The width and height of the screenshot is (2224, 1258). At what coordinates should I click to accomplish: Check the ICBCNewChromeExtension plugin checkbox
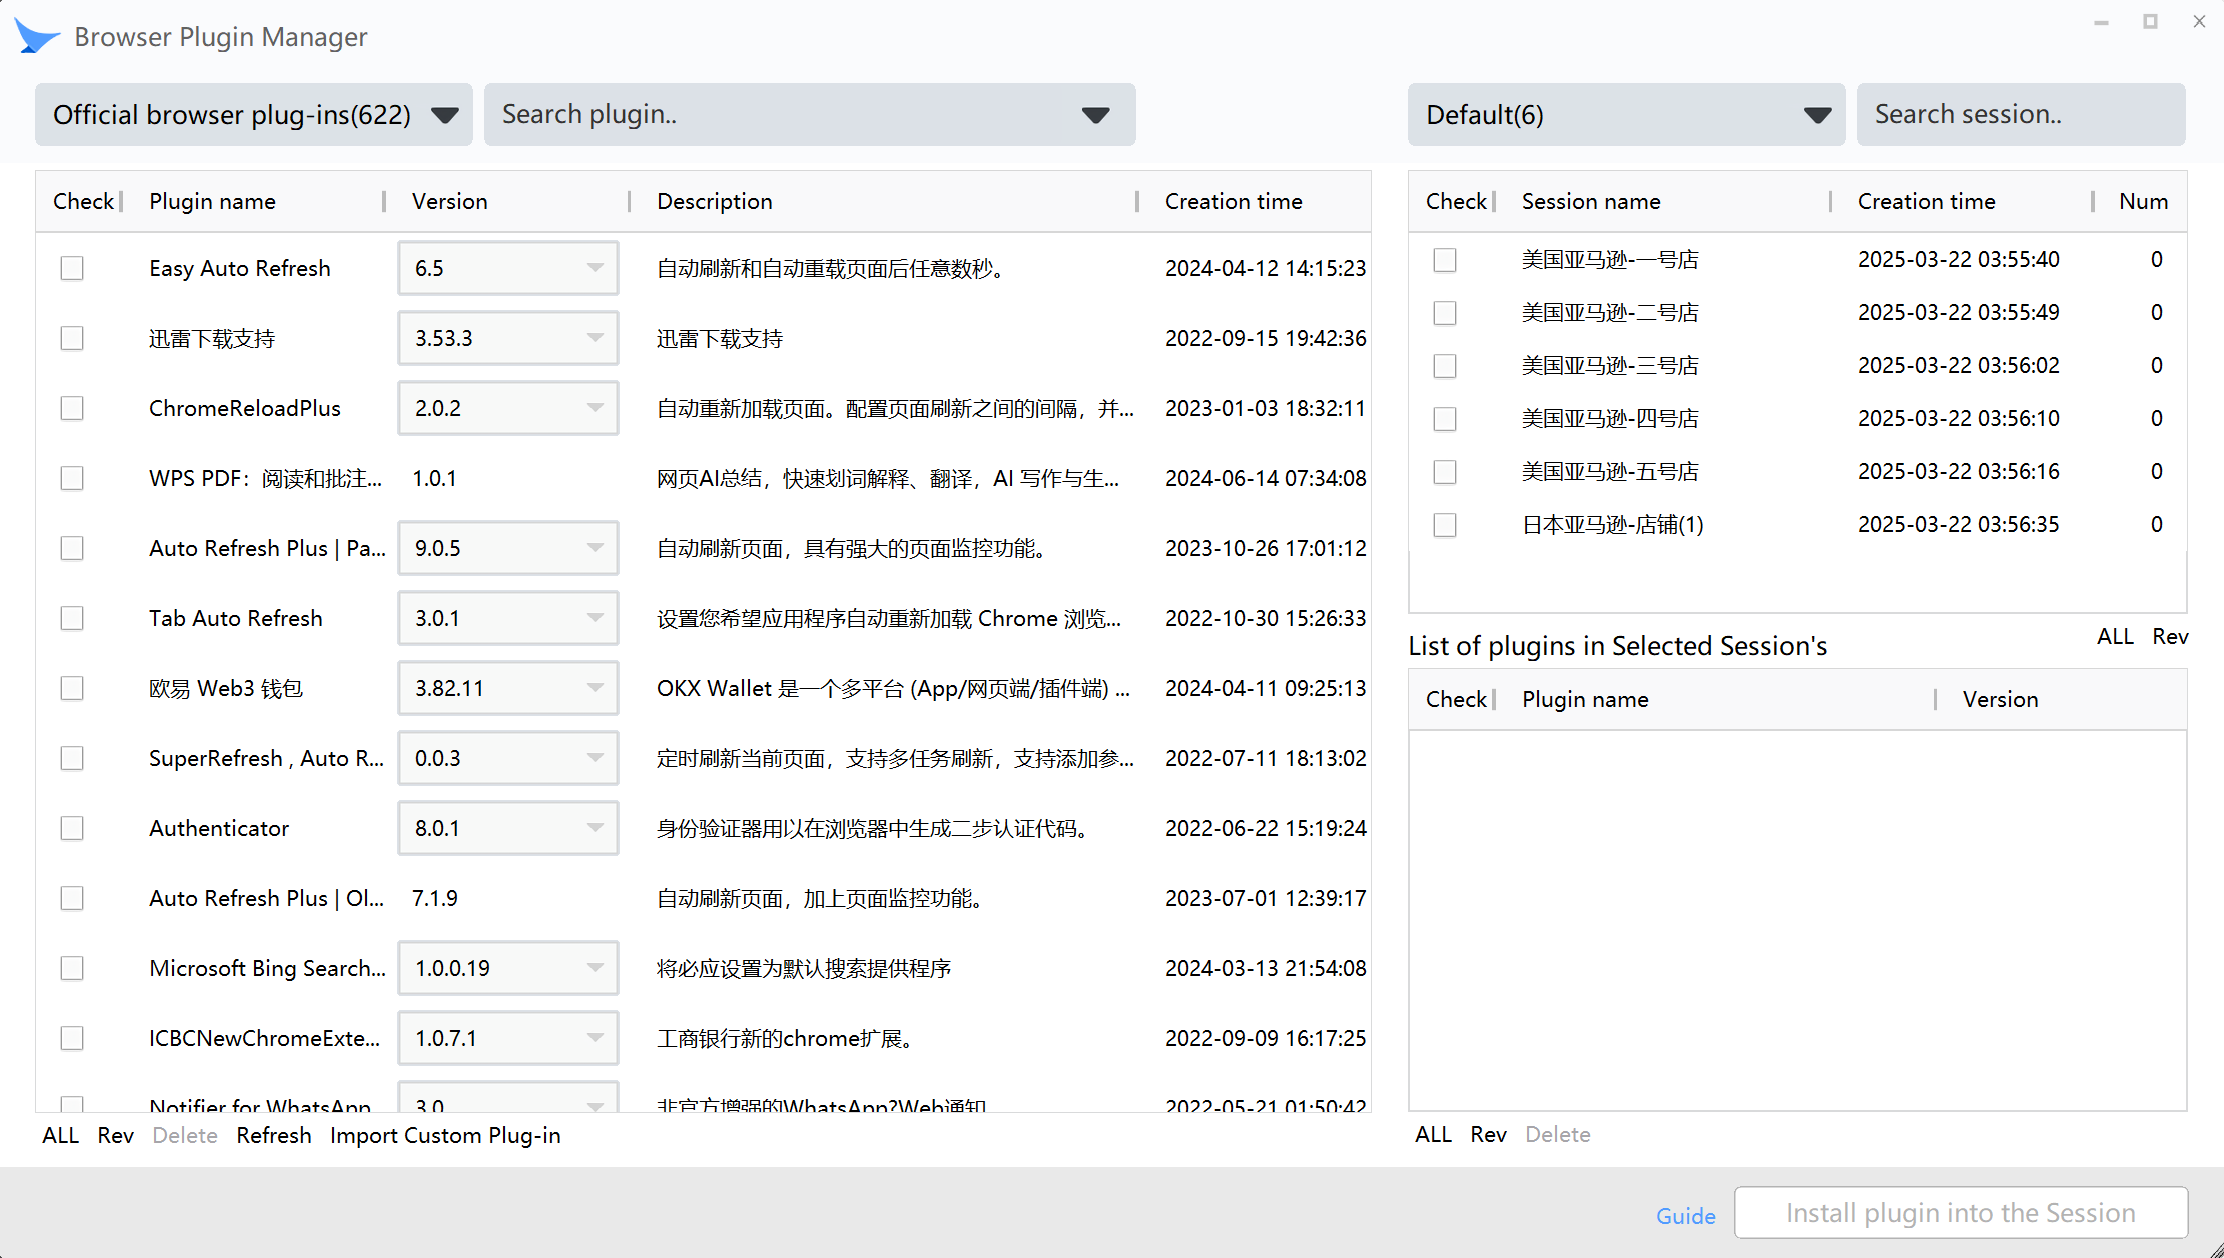click(x=72, y=1038)
